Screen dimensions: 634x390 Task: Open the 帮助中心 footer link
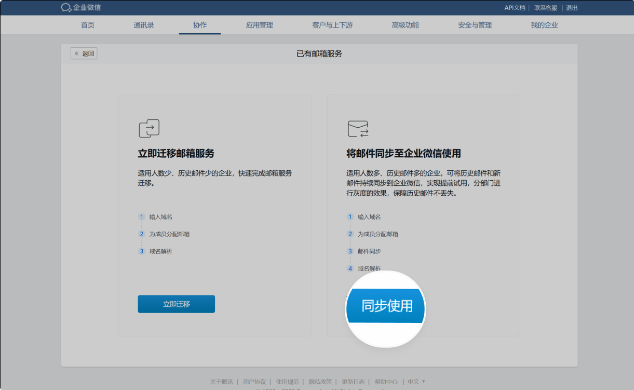tap(386, 382)
